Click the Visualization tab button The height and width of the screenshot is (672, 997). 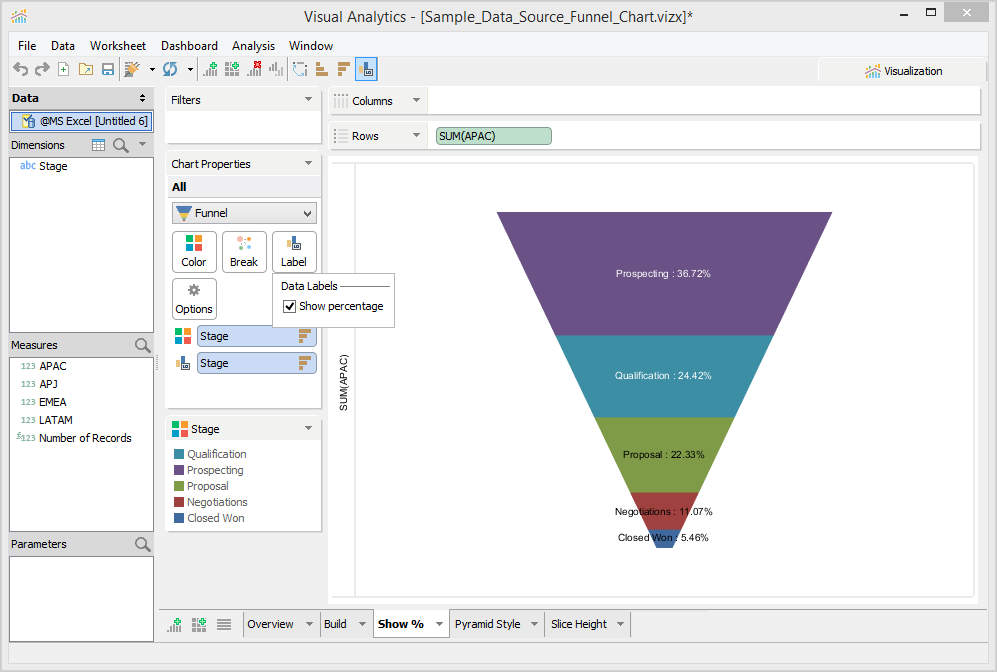pos(903,71)
